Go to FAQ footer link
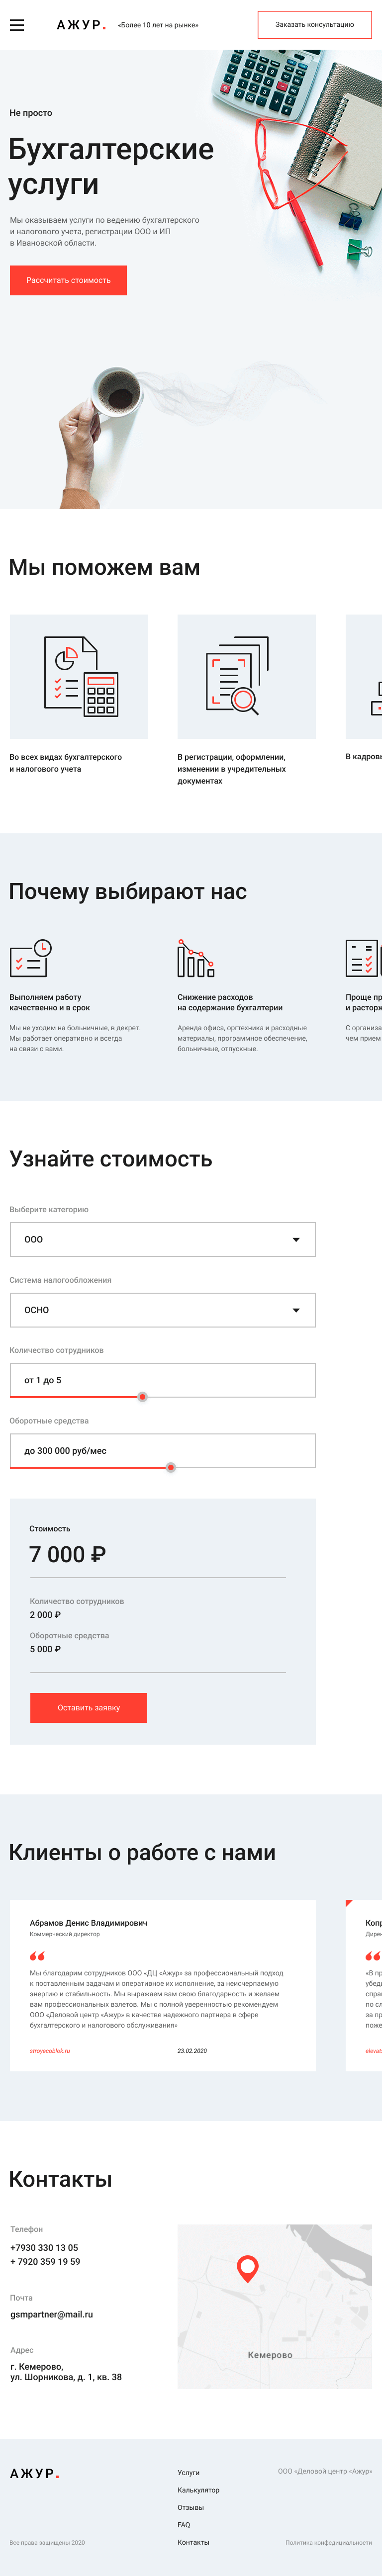 [184, 2525]
